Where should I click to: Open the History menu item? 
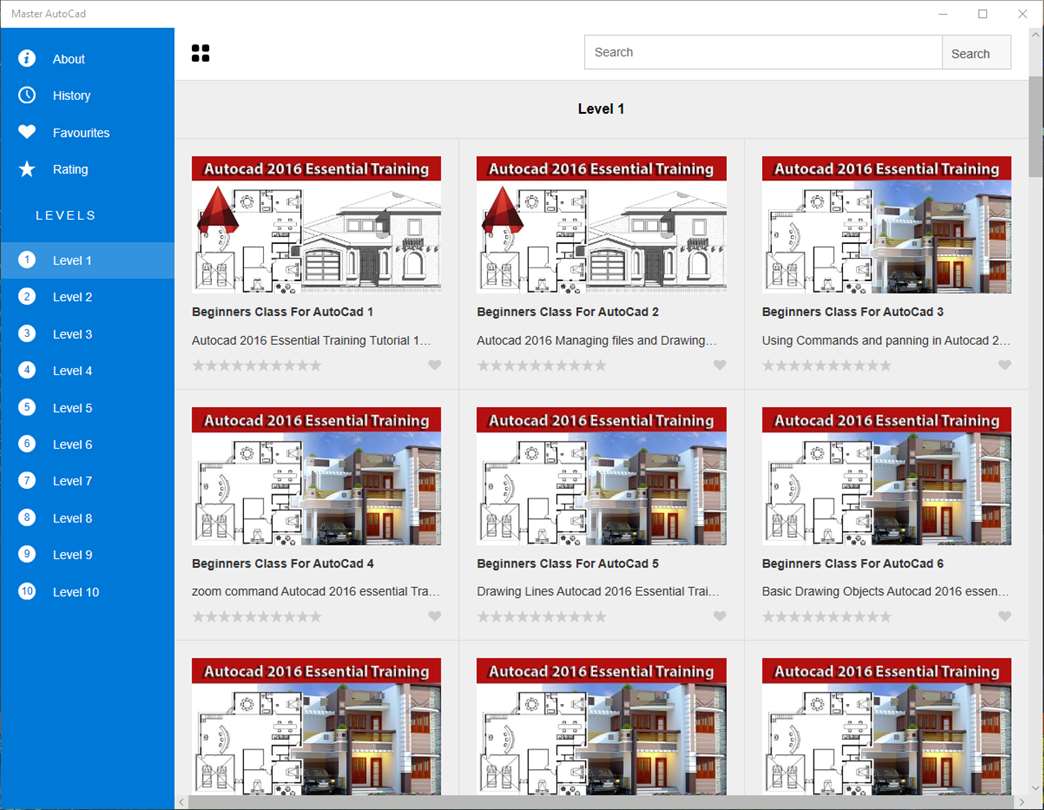(87, 95)
